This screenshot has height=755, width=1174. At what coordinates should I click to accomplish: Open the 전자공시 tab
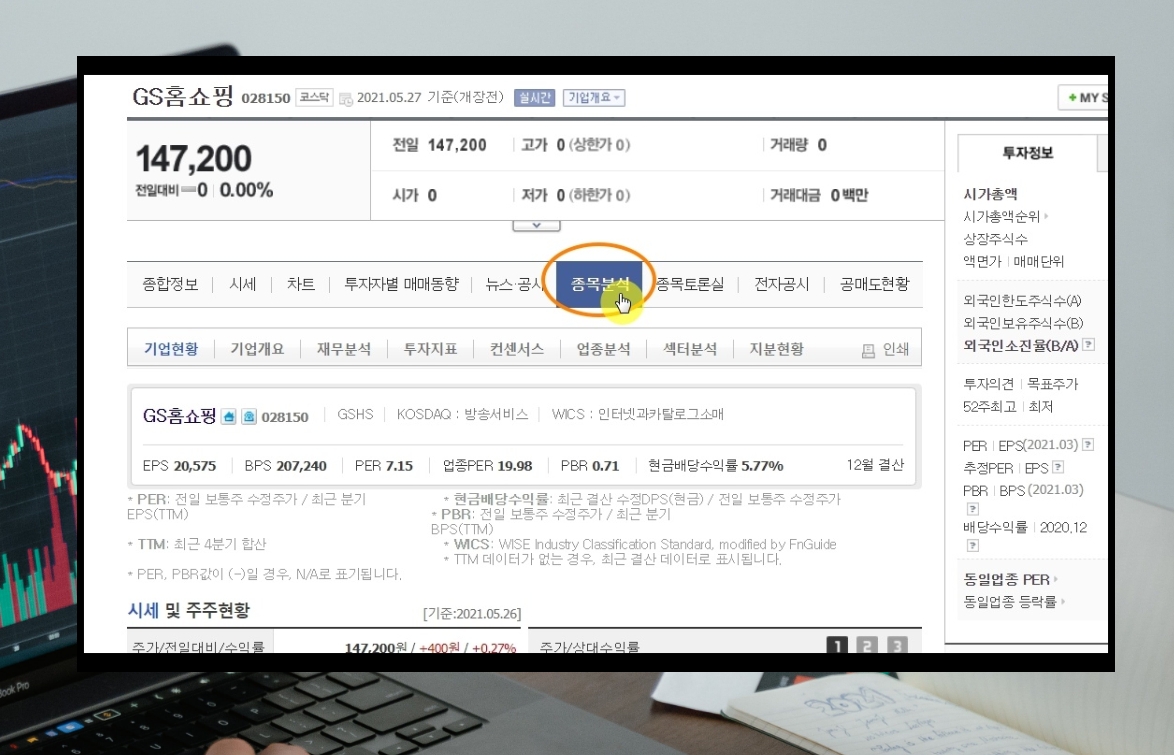[x=782, y=284]
